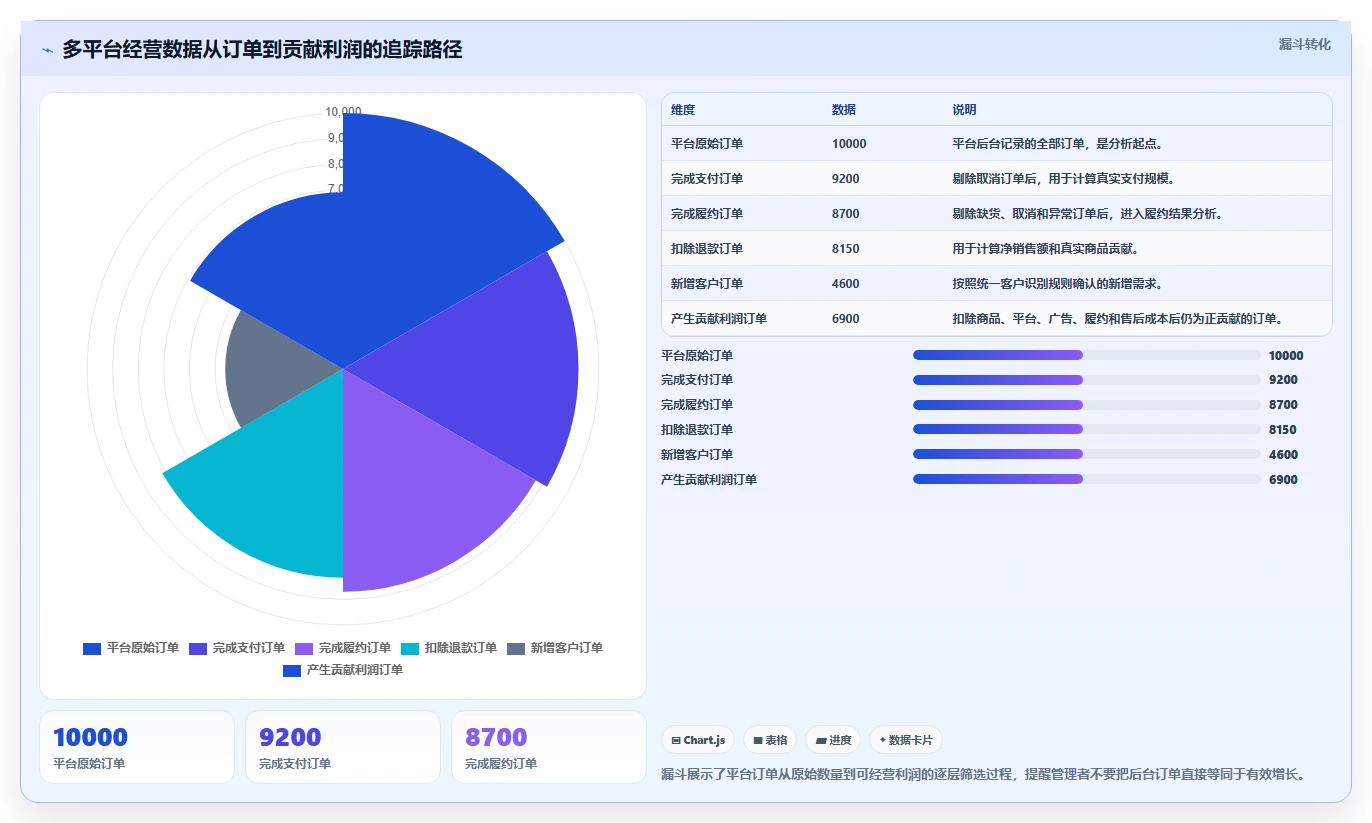Click the 扣除退款订单 progress bar
This screenshot has width=1372, height=823.
point(1086,430)
